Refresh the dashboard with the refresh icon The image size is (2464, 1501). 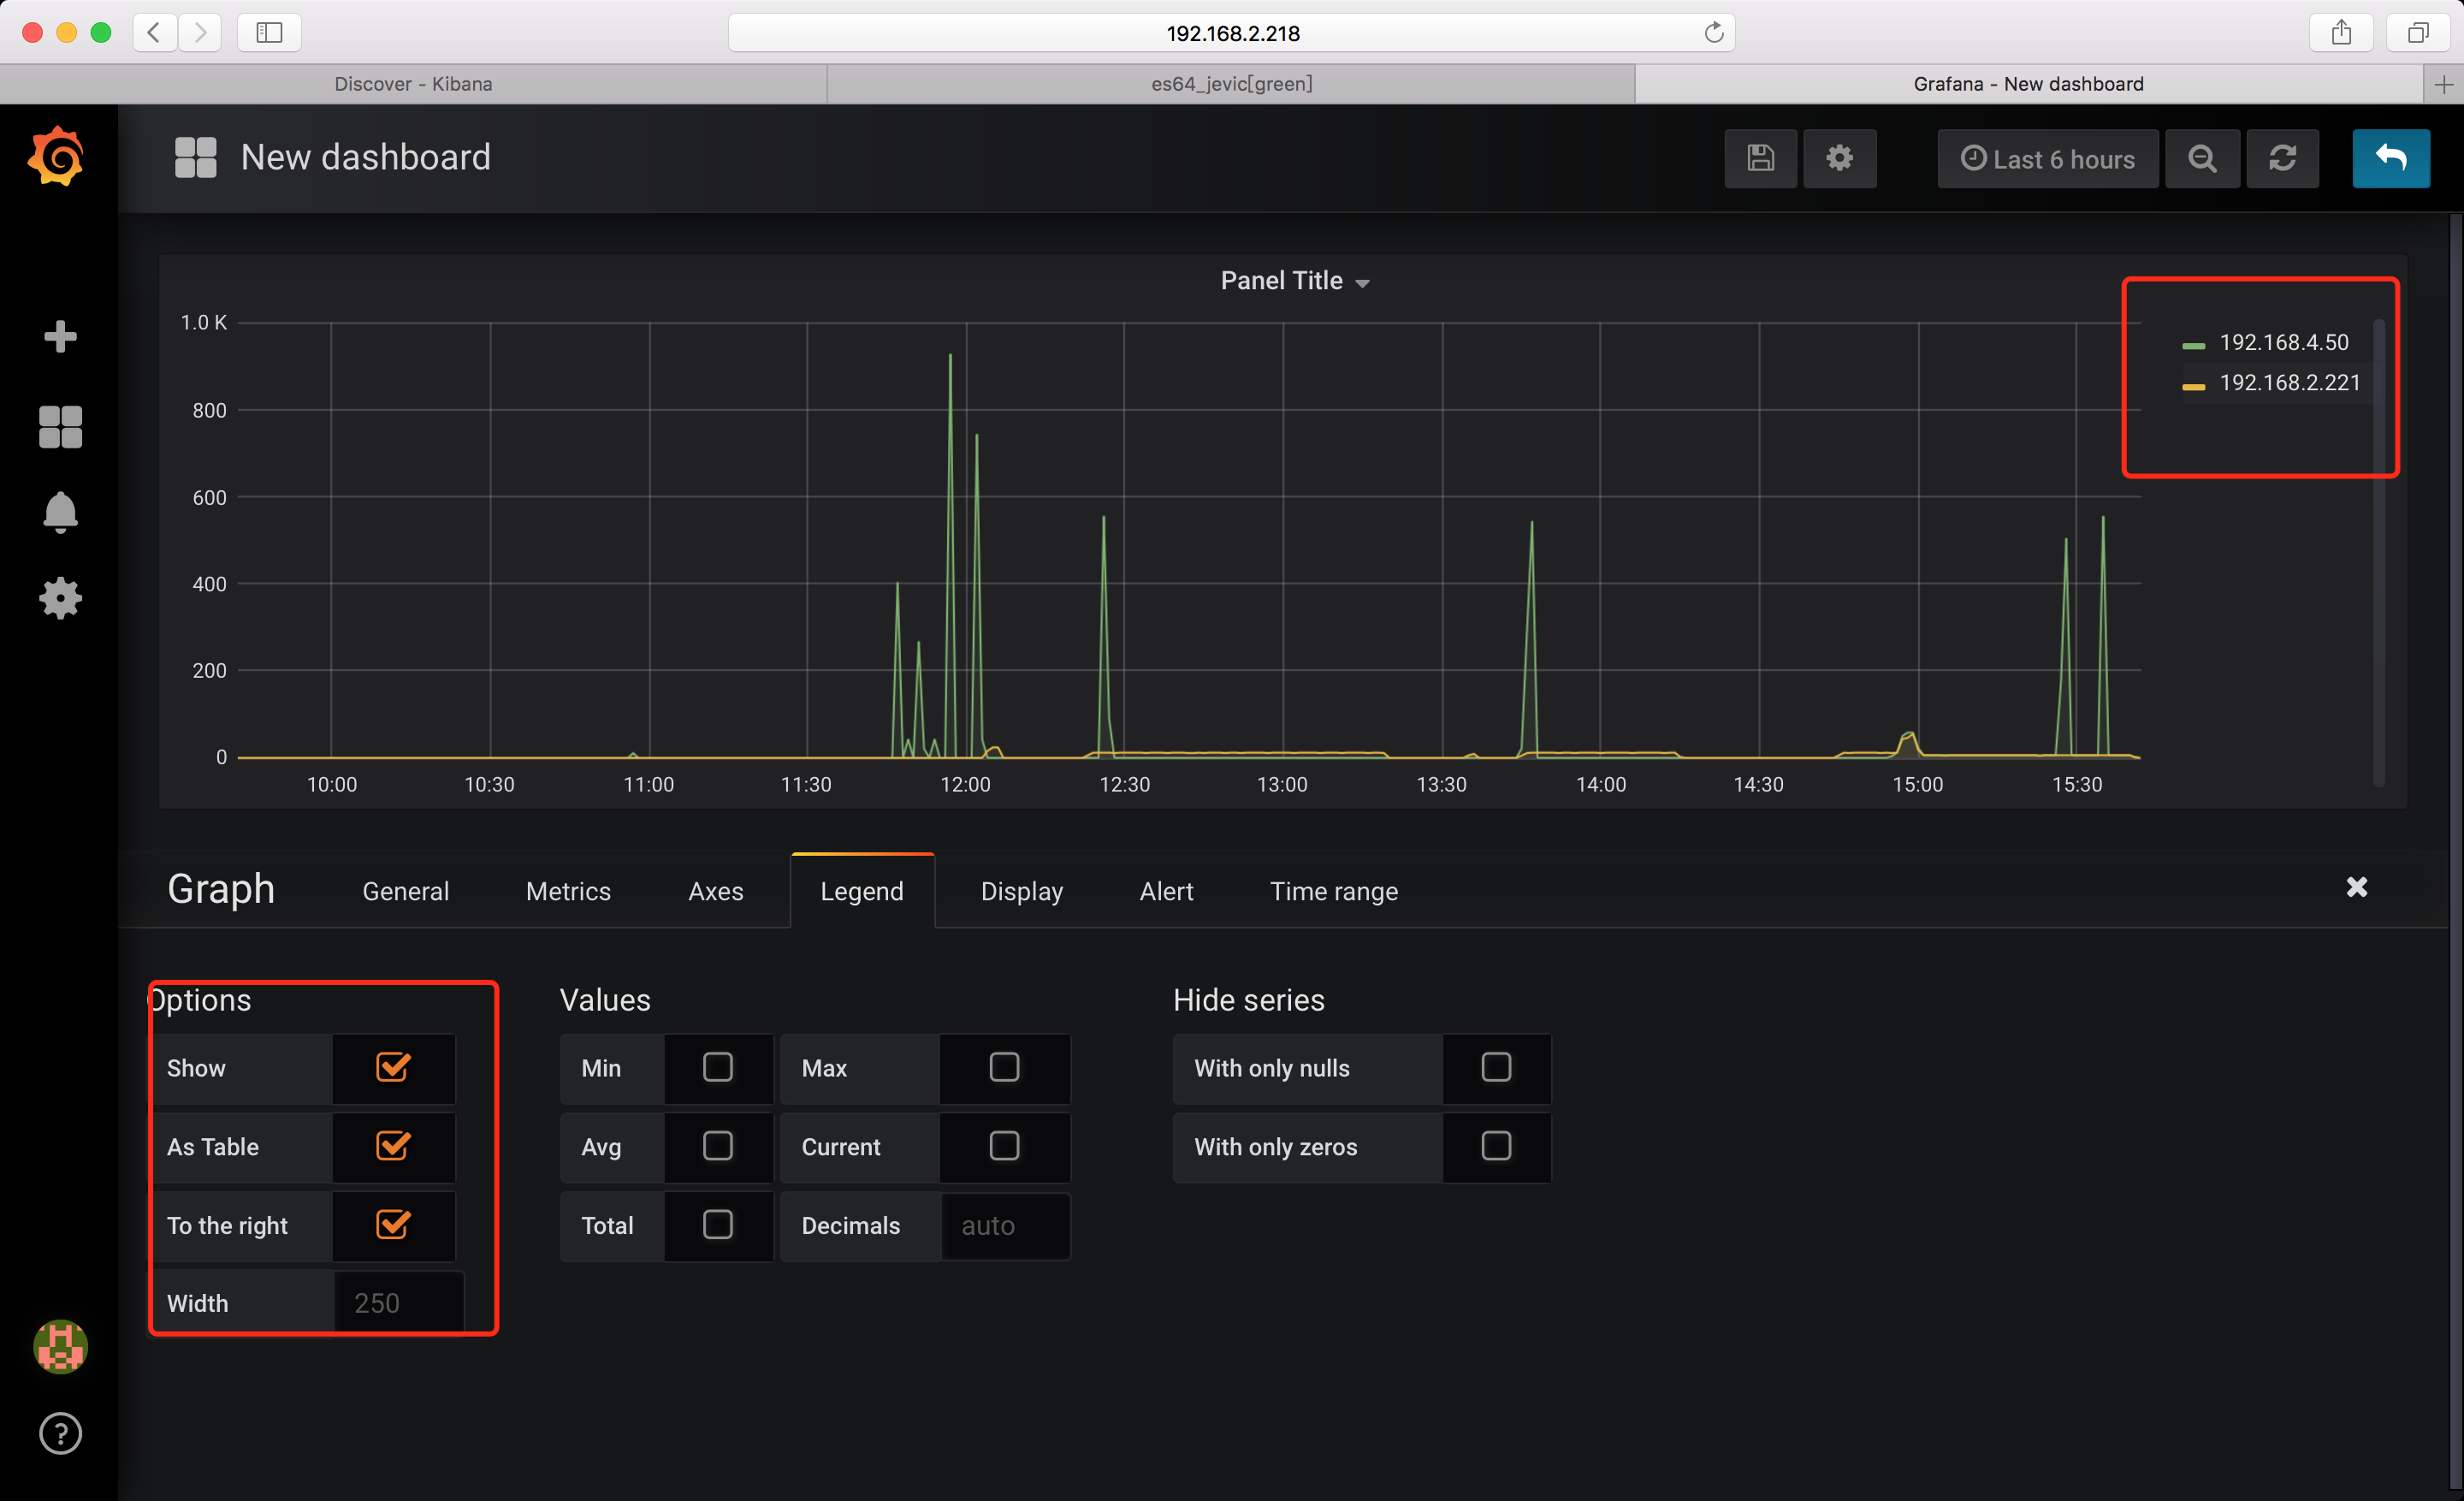click(x=2282, y=158)
